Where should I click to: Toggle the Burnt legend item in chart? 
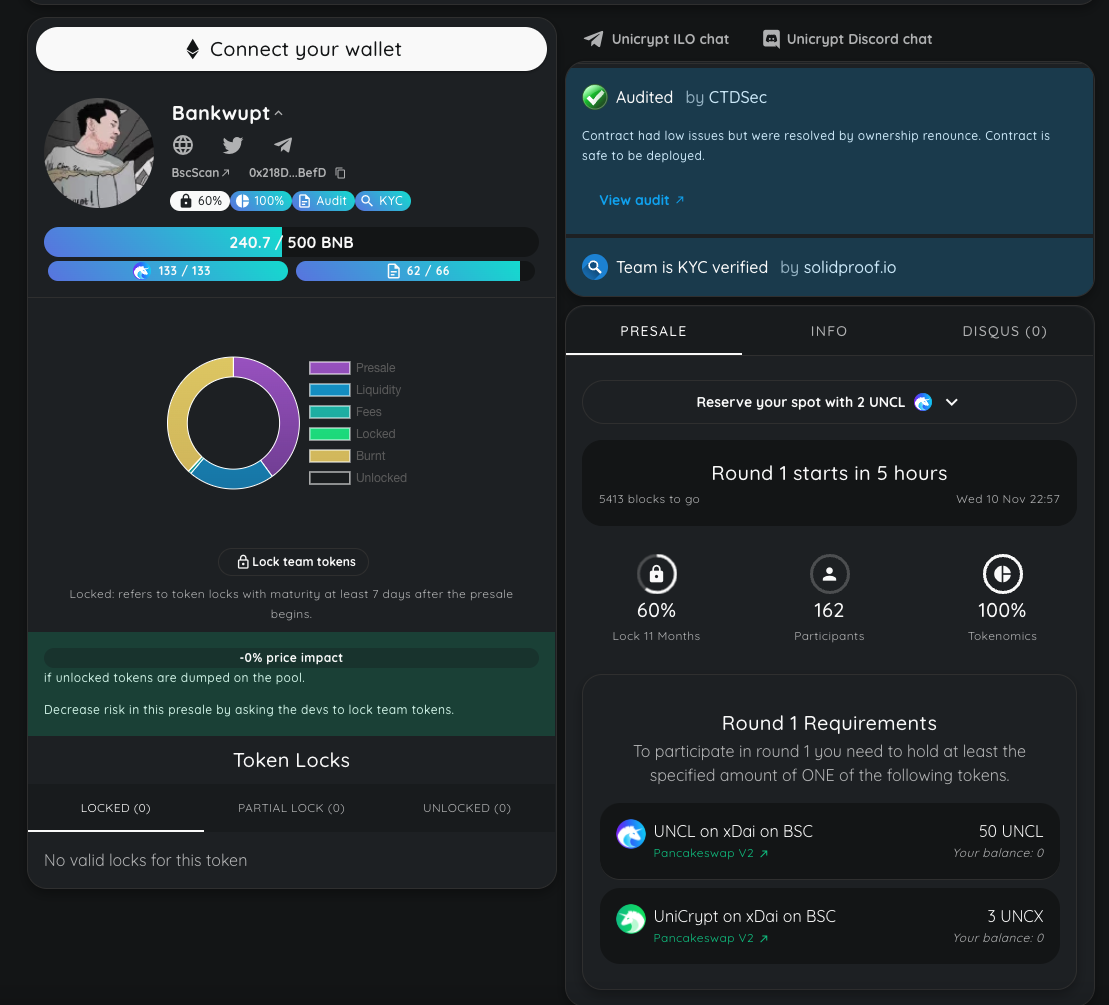pyautogui.click(x=370, y=456)
